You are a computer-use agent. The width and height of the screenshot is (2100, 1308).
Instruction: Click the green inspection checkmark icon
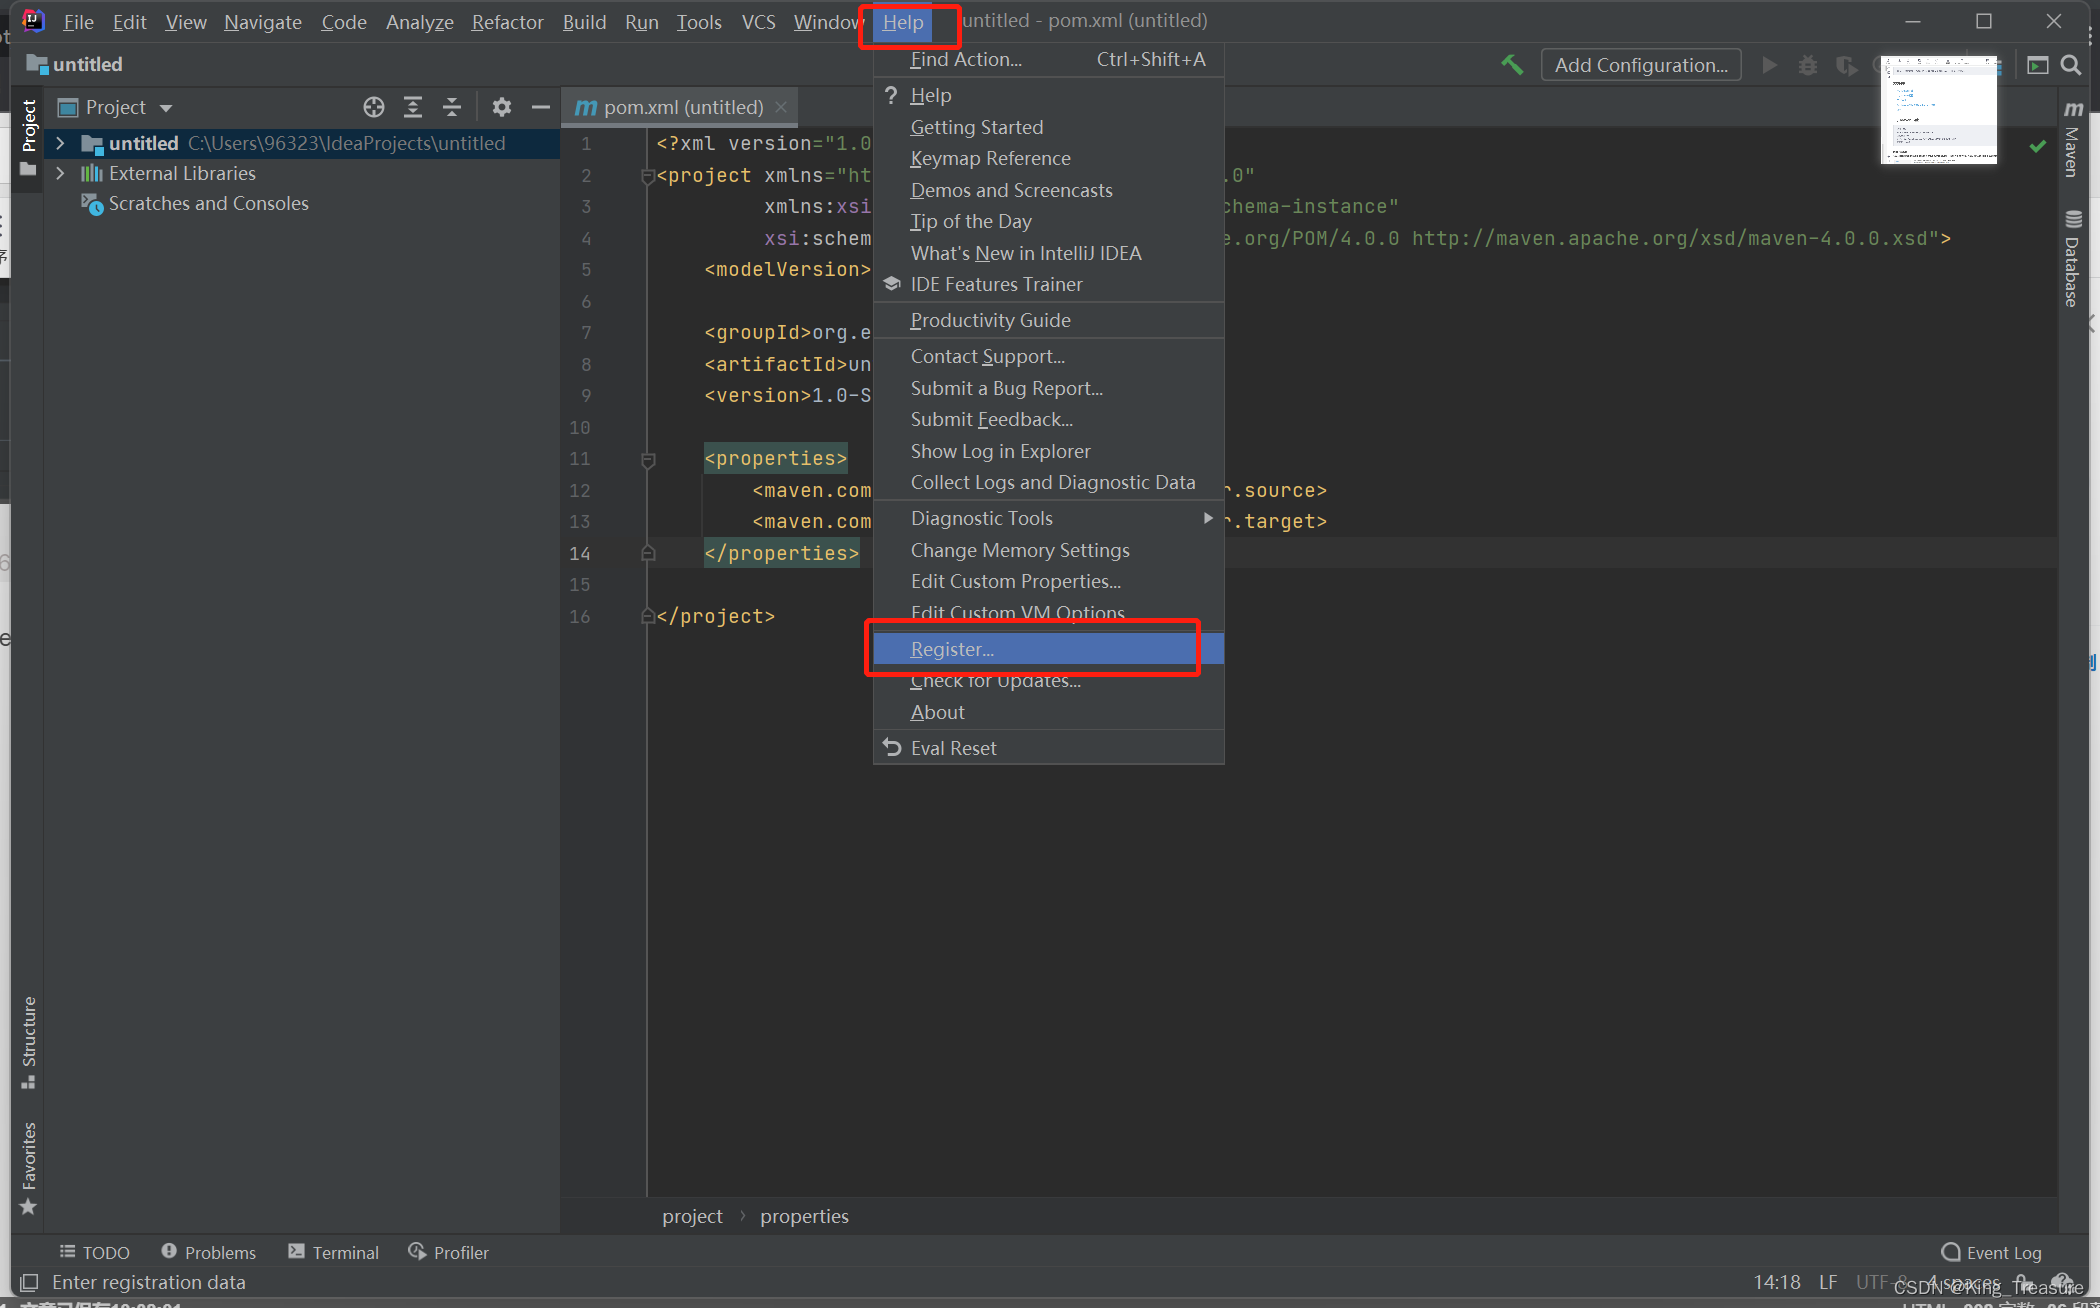[2037, 147]
